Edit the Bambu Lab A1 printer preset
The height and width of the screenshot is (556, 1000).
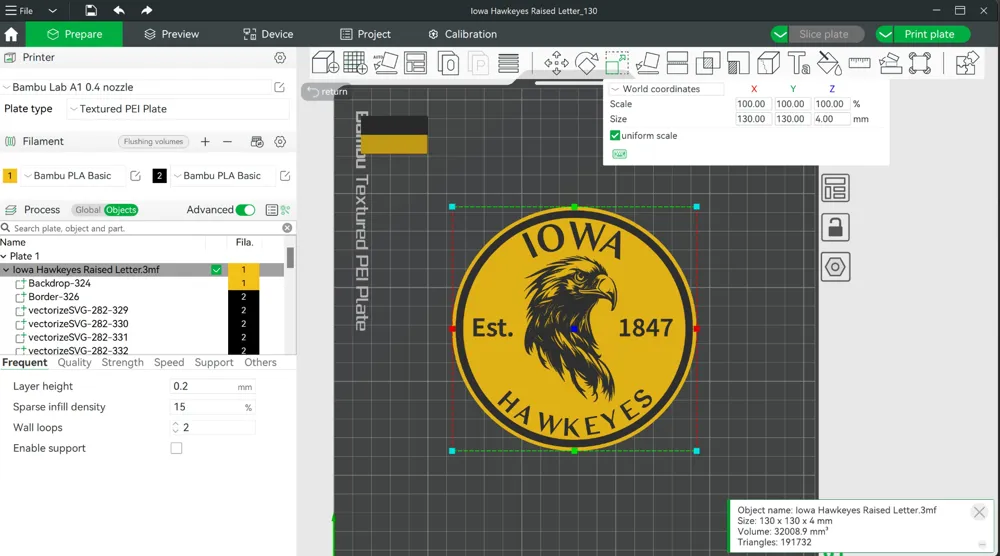[x=279, y=87]
